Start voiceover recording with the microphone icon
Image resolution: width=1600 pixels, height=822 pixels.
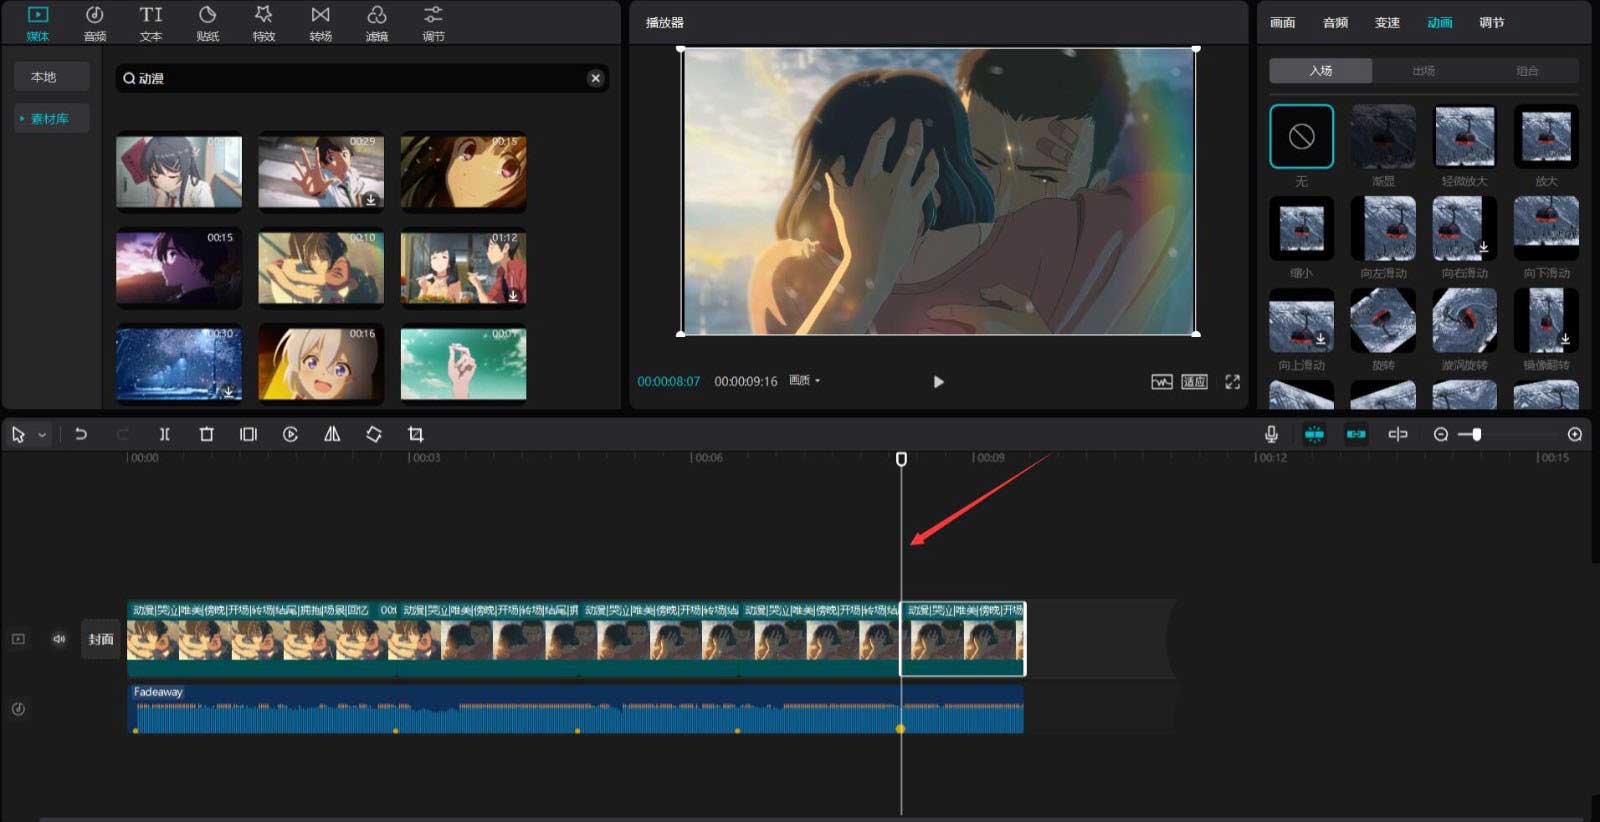pyautogui.click(x=1271, y=434)
